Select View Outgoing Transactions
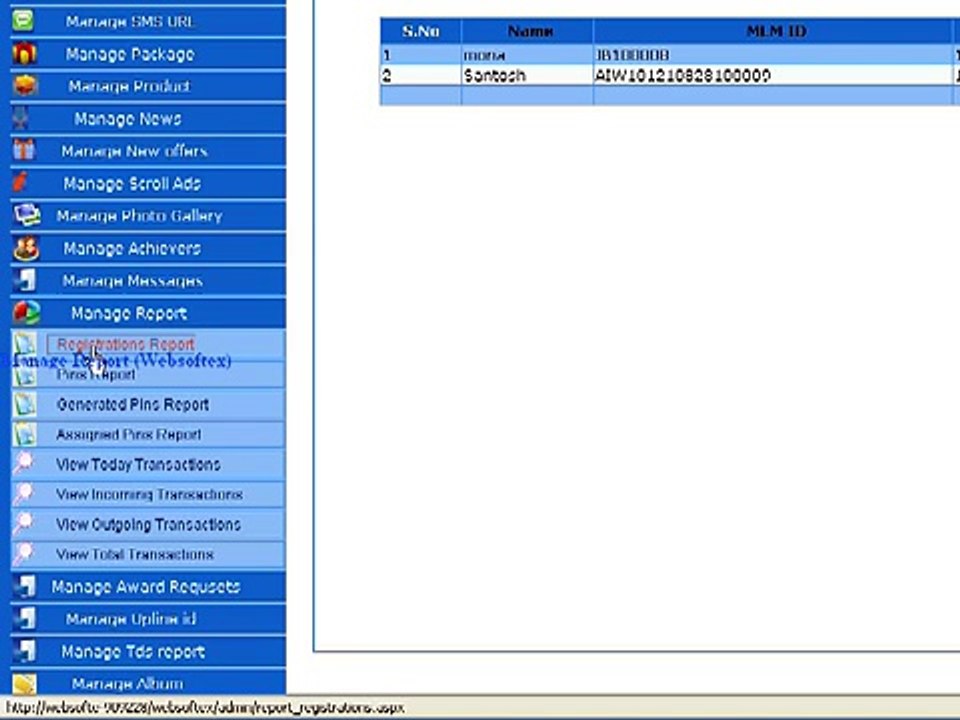This screenshot has width=960, height=720. [148, 524]
